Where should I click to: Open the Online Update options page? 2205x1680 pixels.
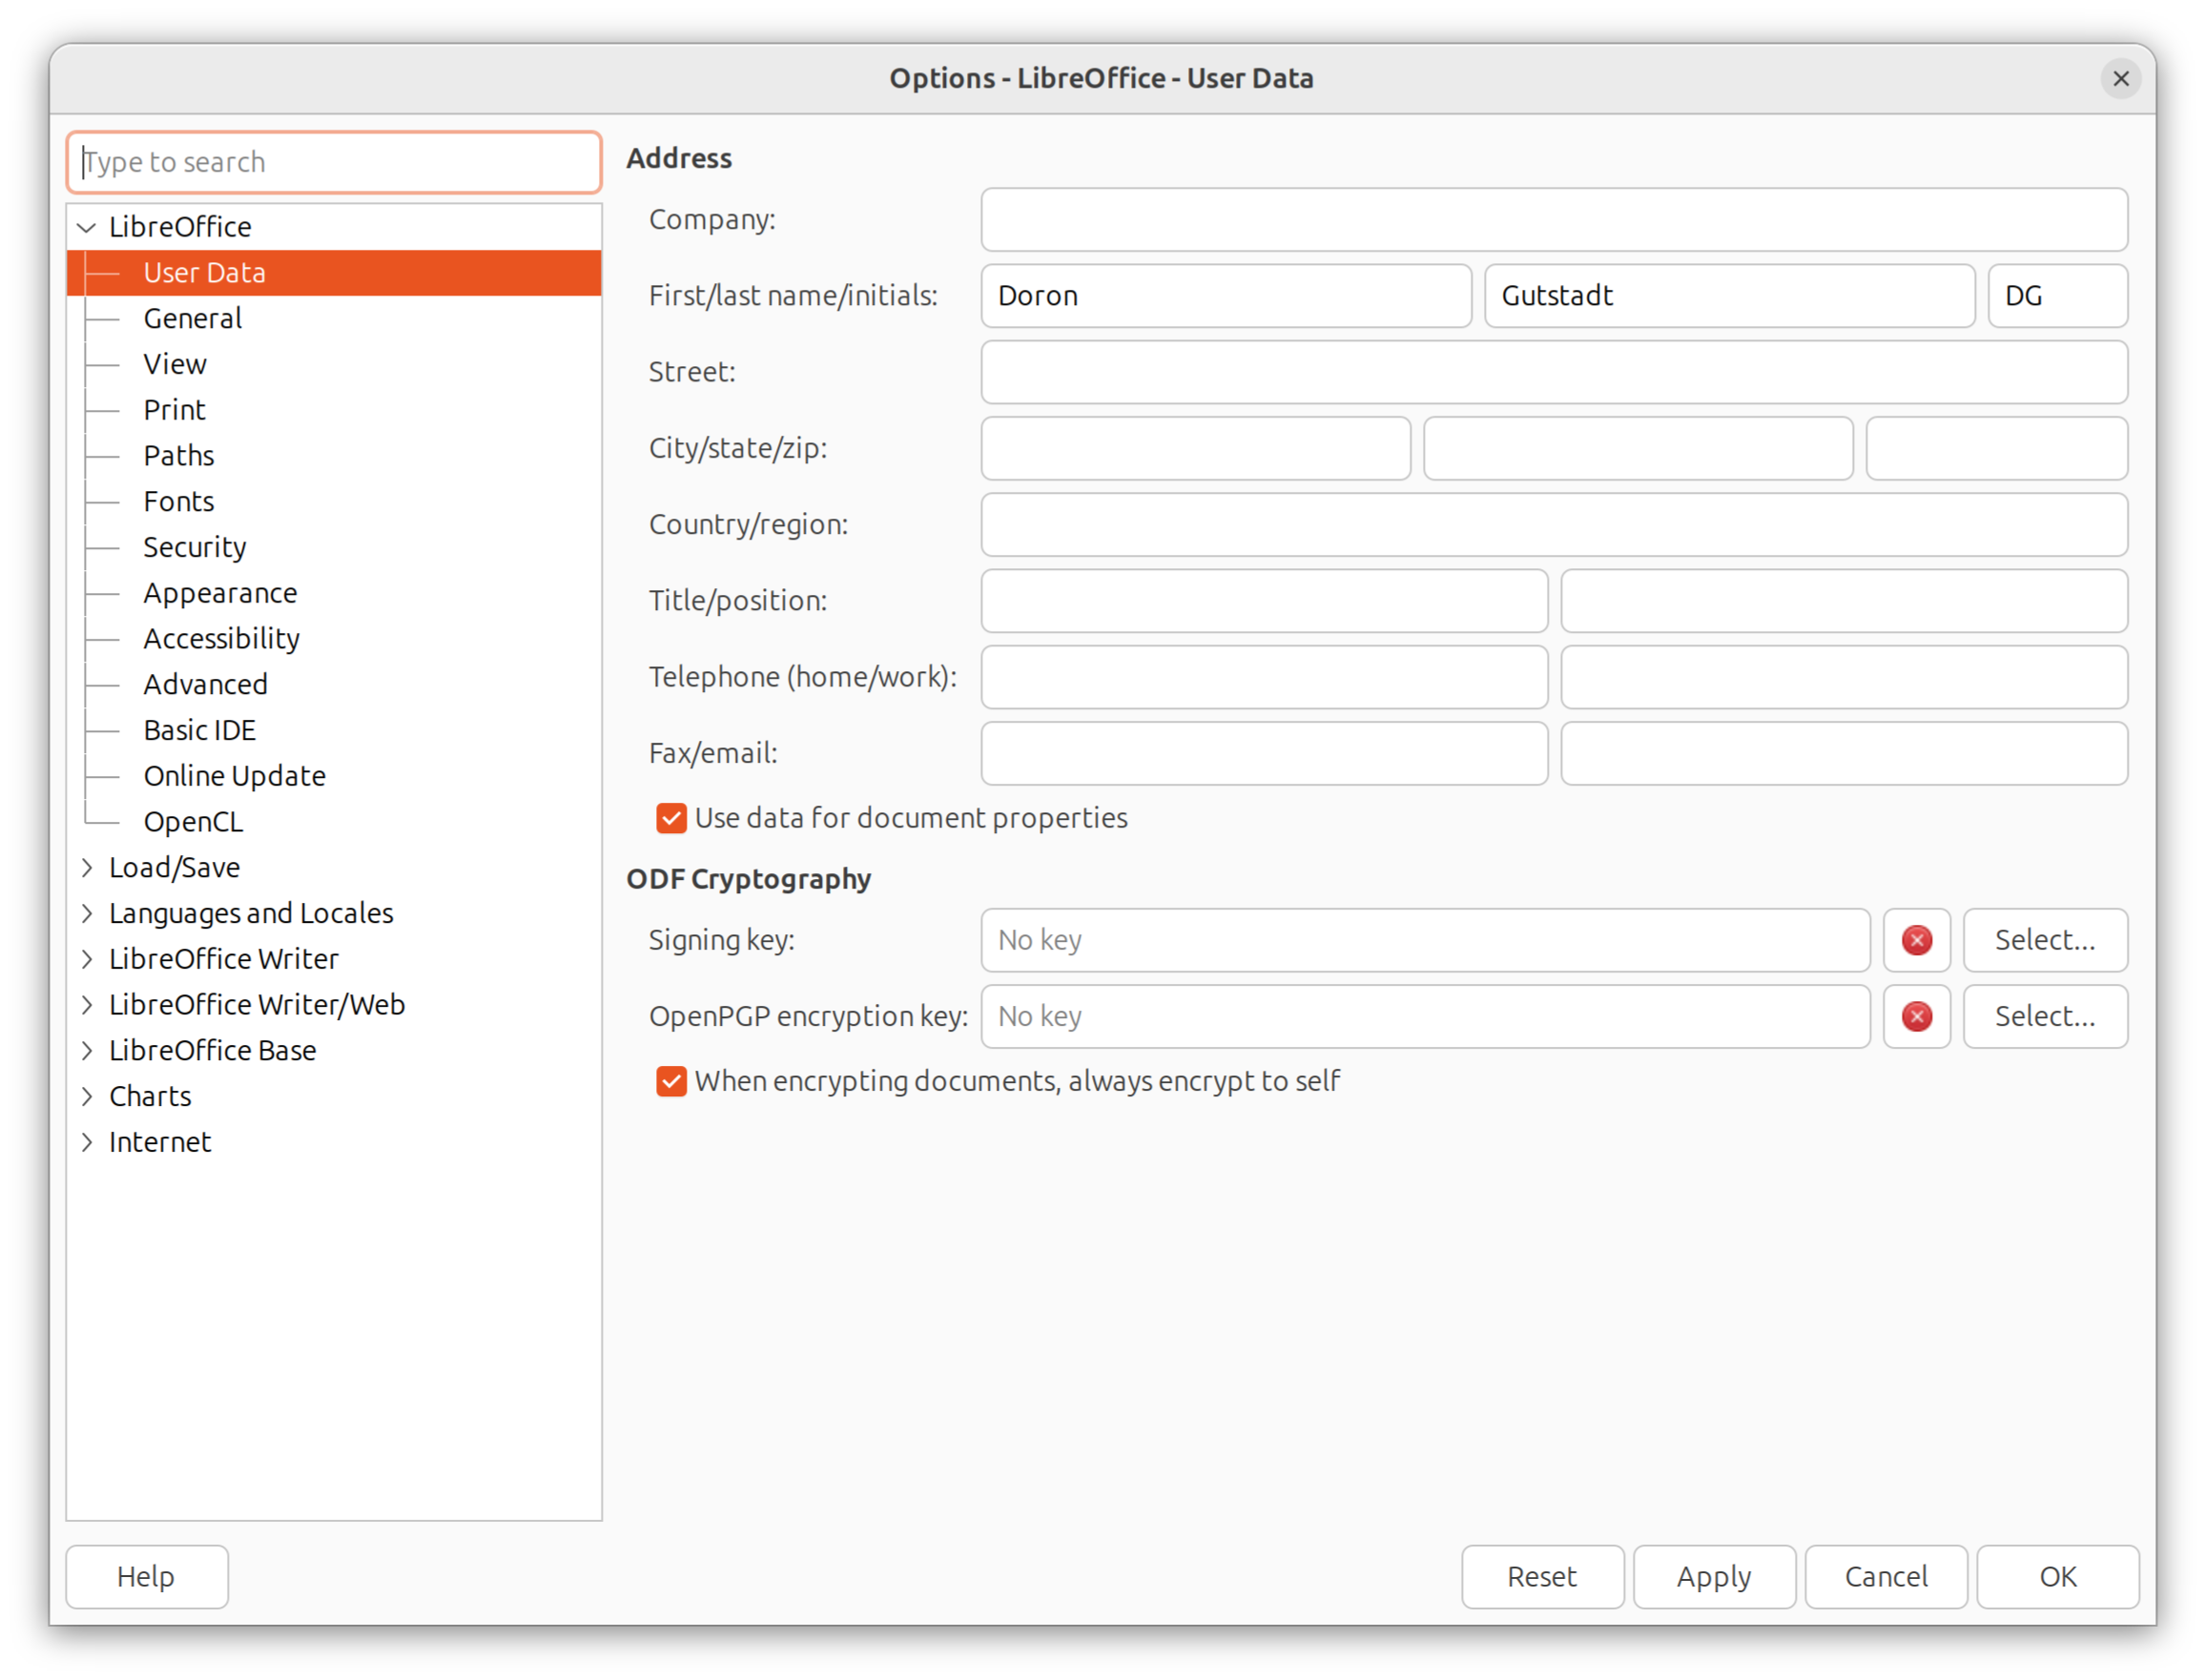[x=234, y=776]
